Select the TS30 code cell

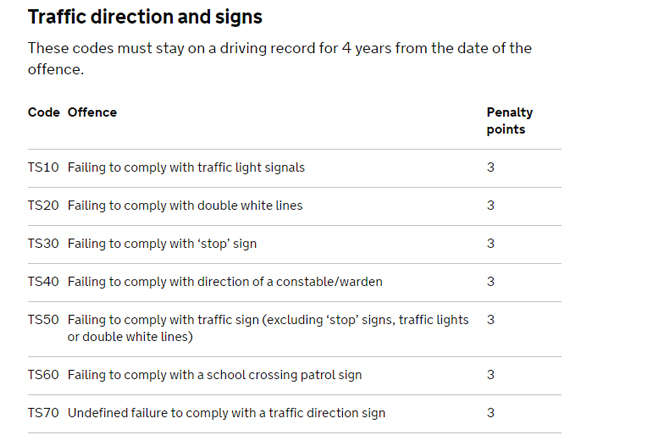coord(43,243)
